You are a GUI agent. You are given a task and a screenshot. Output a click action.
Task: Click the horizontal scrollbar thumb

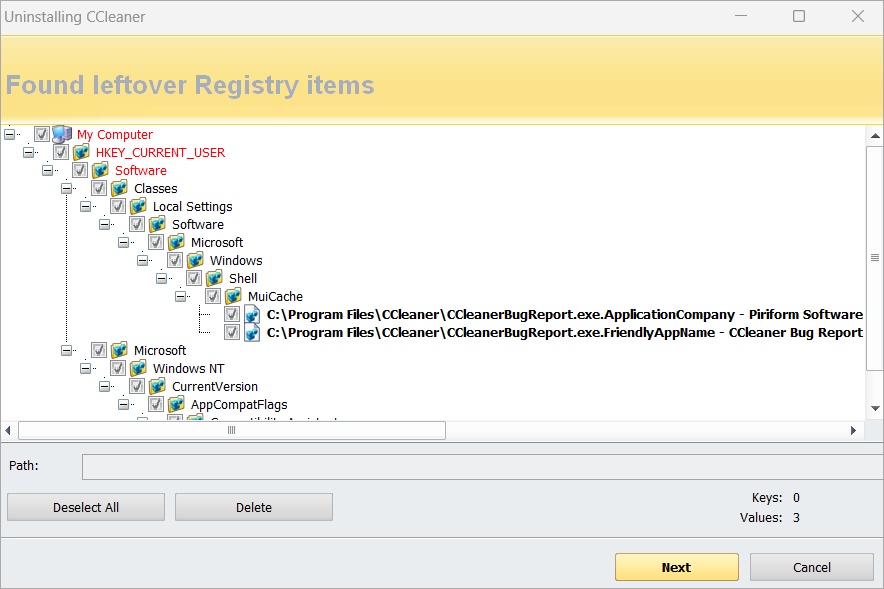point(232,431)
